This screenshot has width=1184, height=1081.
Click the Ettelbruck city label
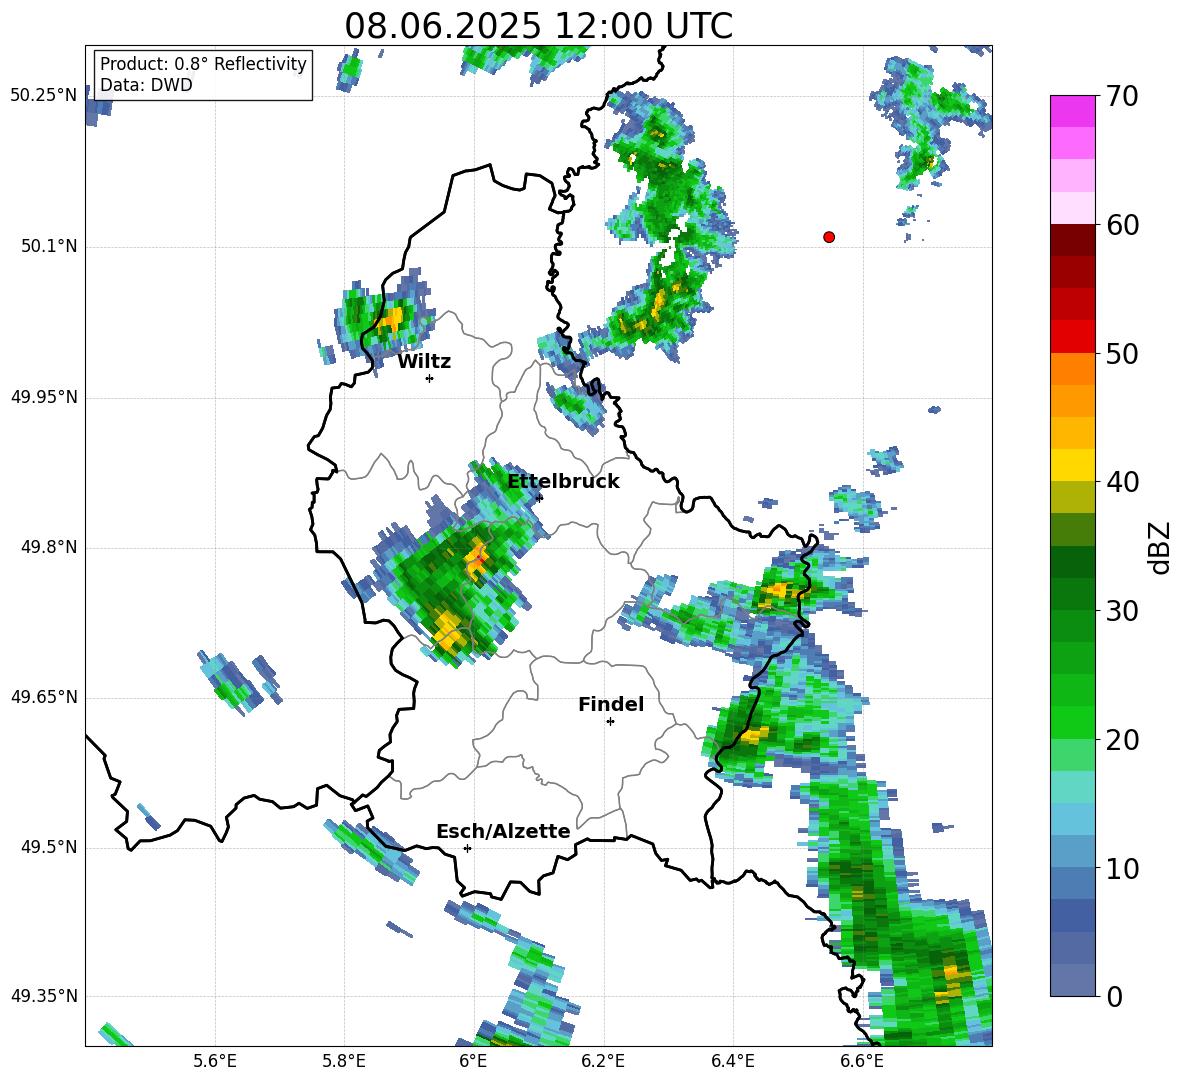coord(563,482)
